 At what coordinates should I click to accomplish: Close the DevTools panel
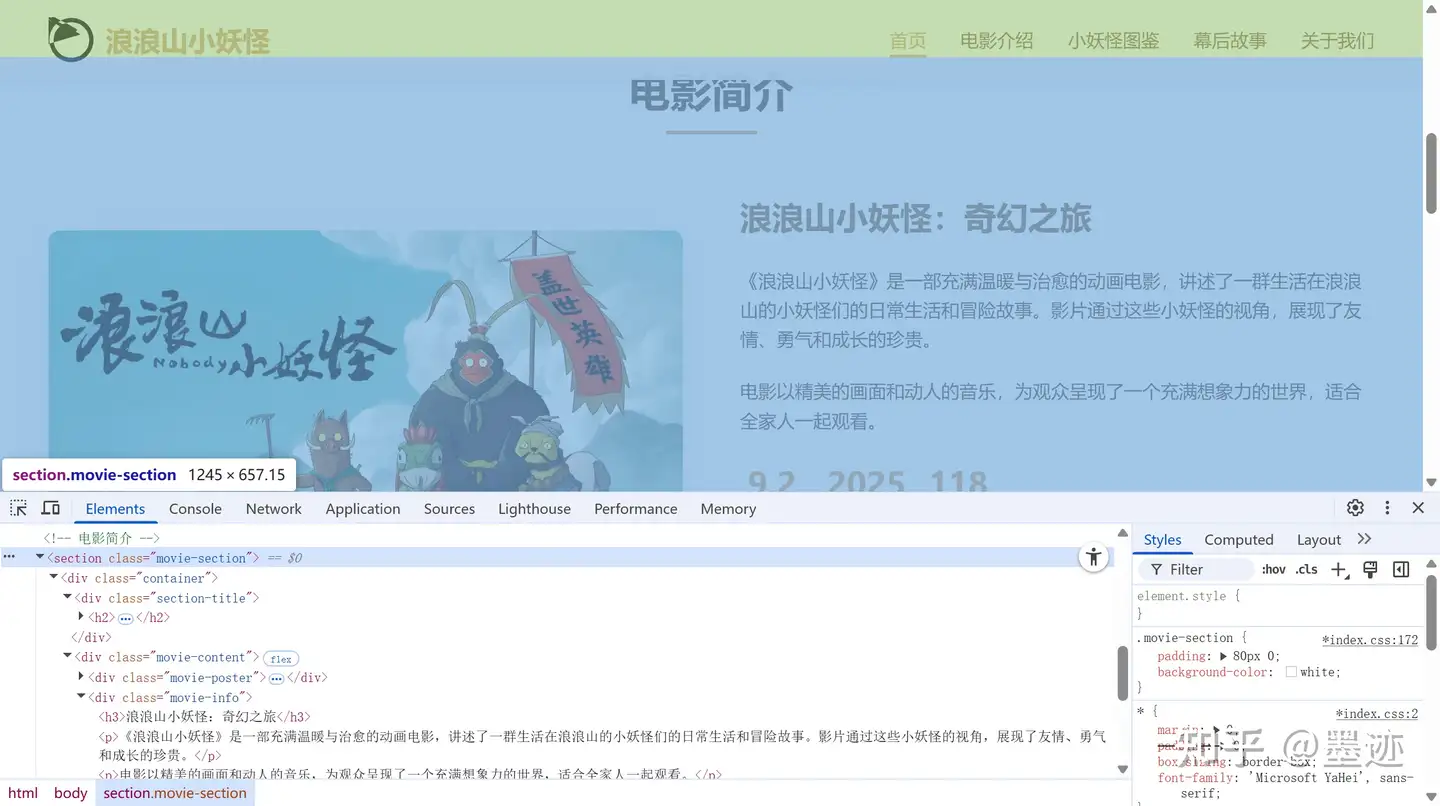pos(1418,508)
